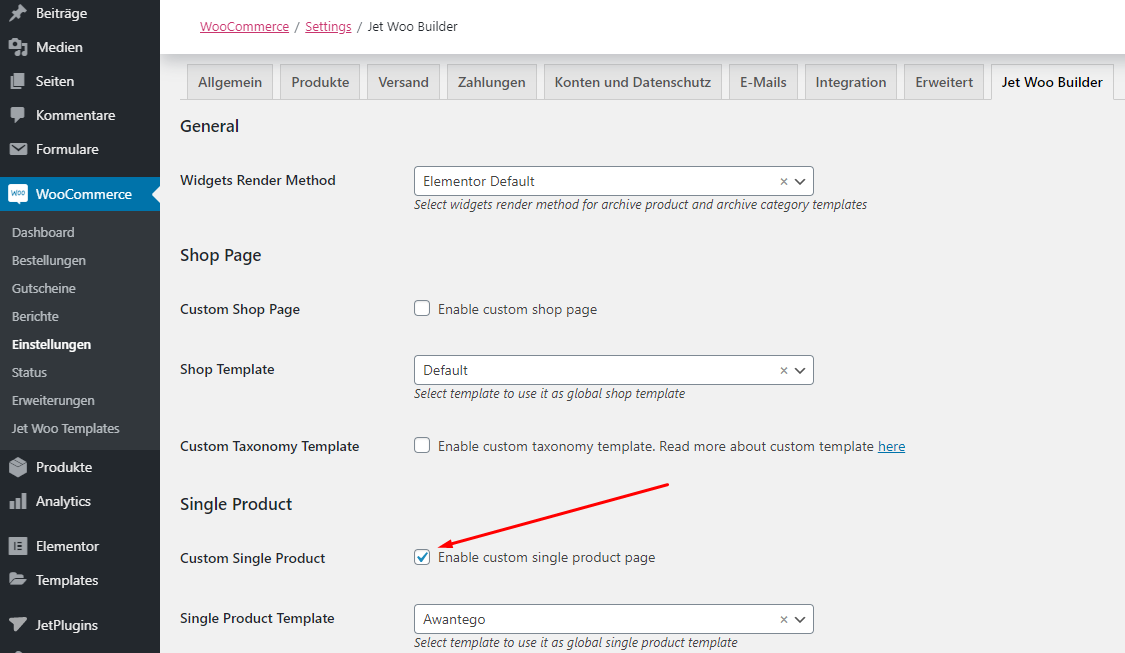The width and height of the screenshot is (1125, 653).
Task: Switch to the Zahlungen tab
Action: click(491, 82)
